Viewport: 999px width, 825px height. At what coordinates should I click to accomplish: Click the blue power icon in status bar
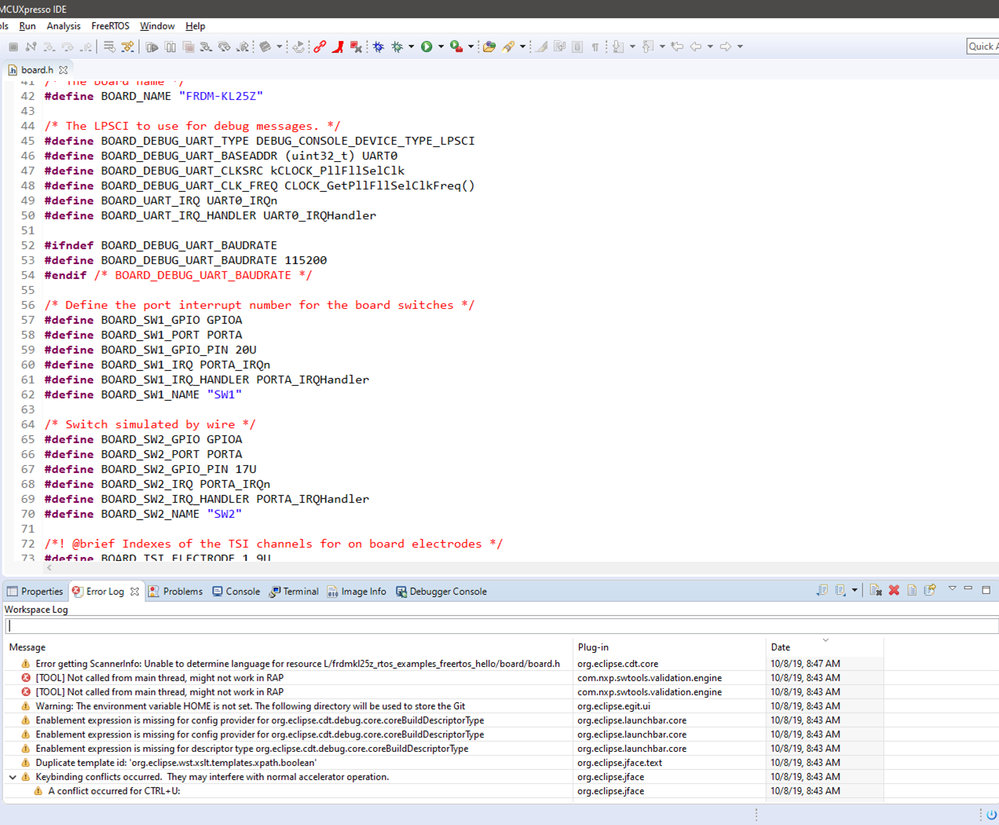(x=991, y=814)
